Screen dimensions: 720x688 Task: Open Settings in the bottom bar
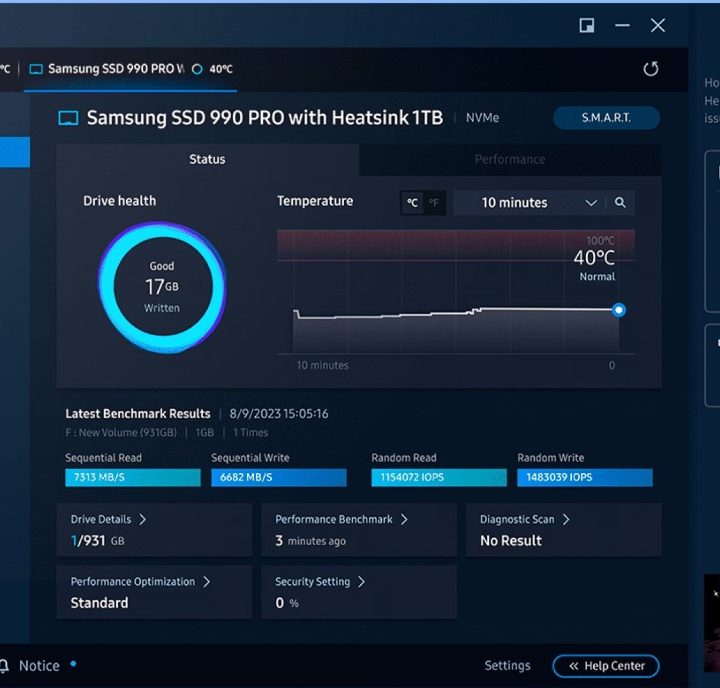507,665
